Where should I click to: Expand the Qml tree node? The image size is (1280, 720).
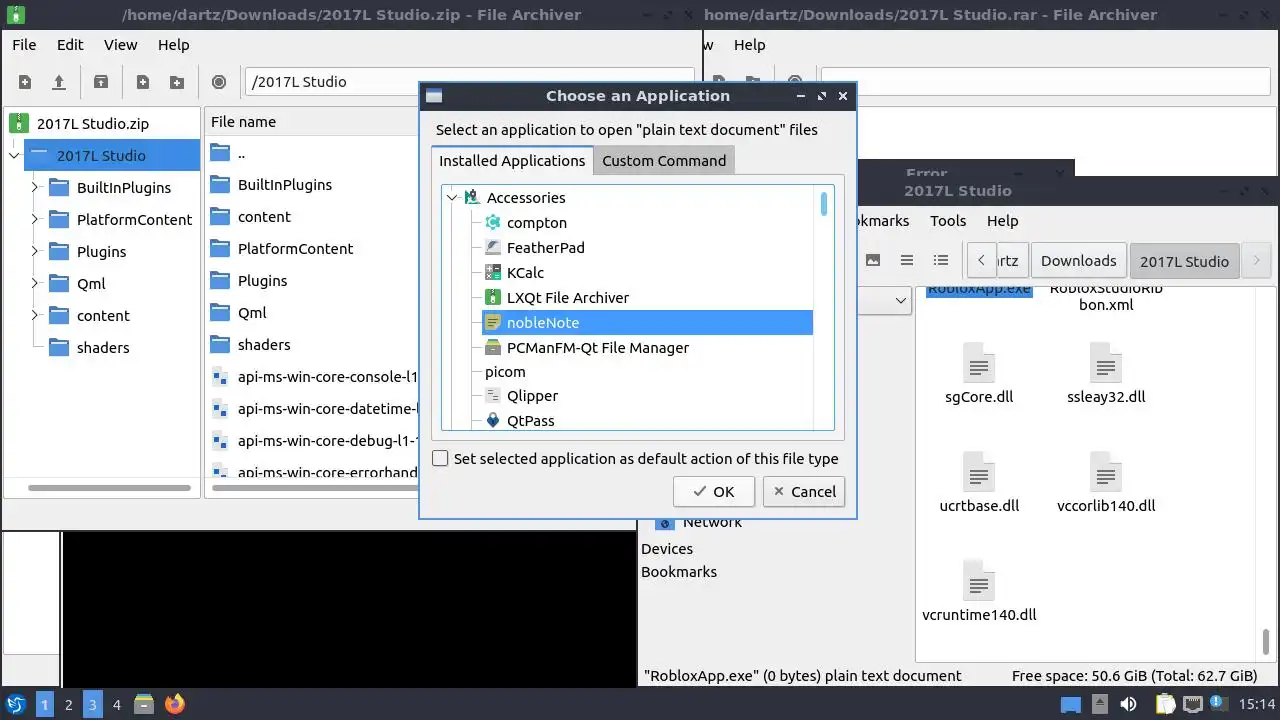(x=35, y=284)
